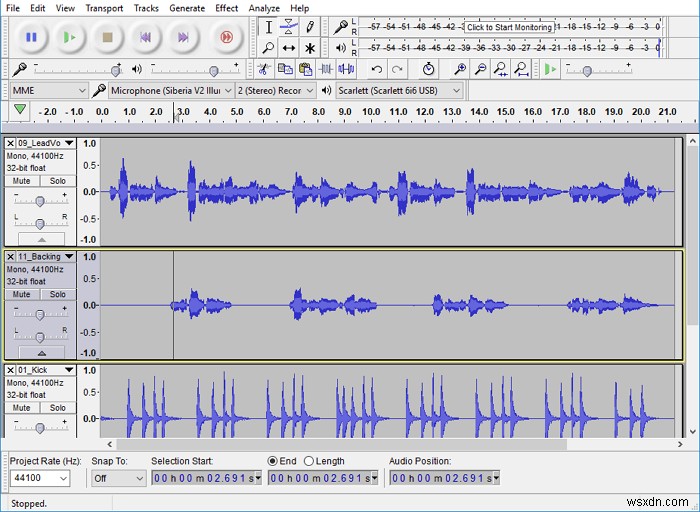Open the 09_LeadVo track menu arrow

[69, 143]
